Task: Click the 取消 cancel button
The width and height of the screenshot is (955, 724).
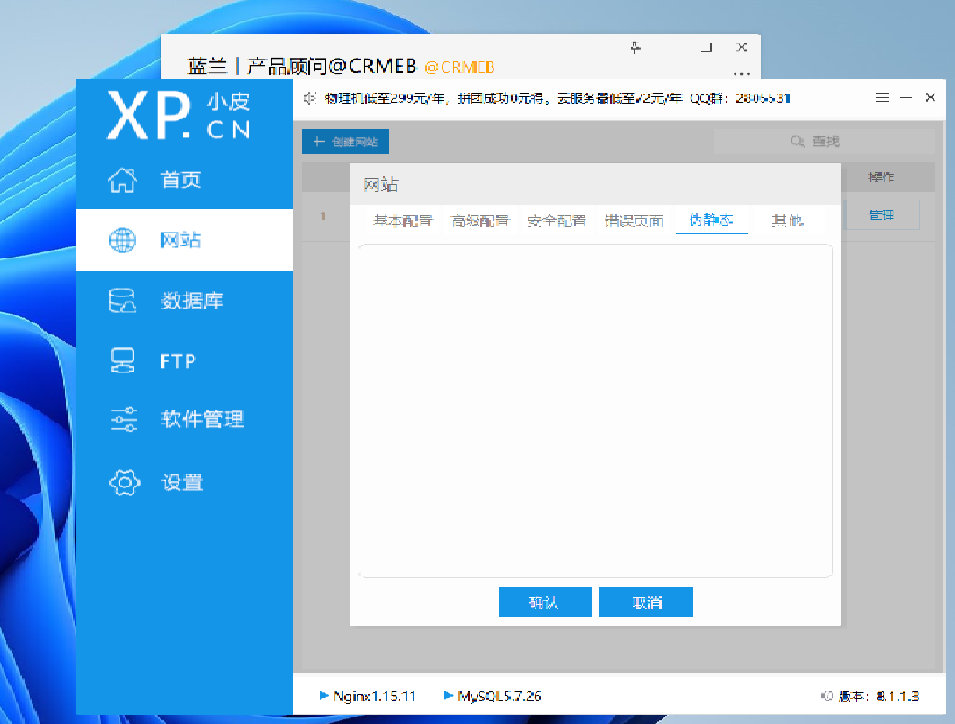Action: [646, 602]
